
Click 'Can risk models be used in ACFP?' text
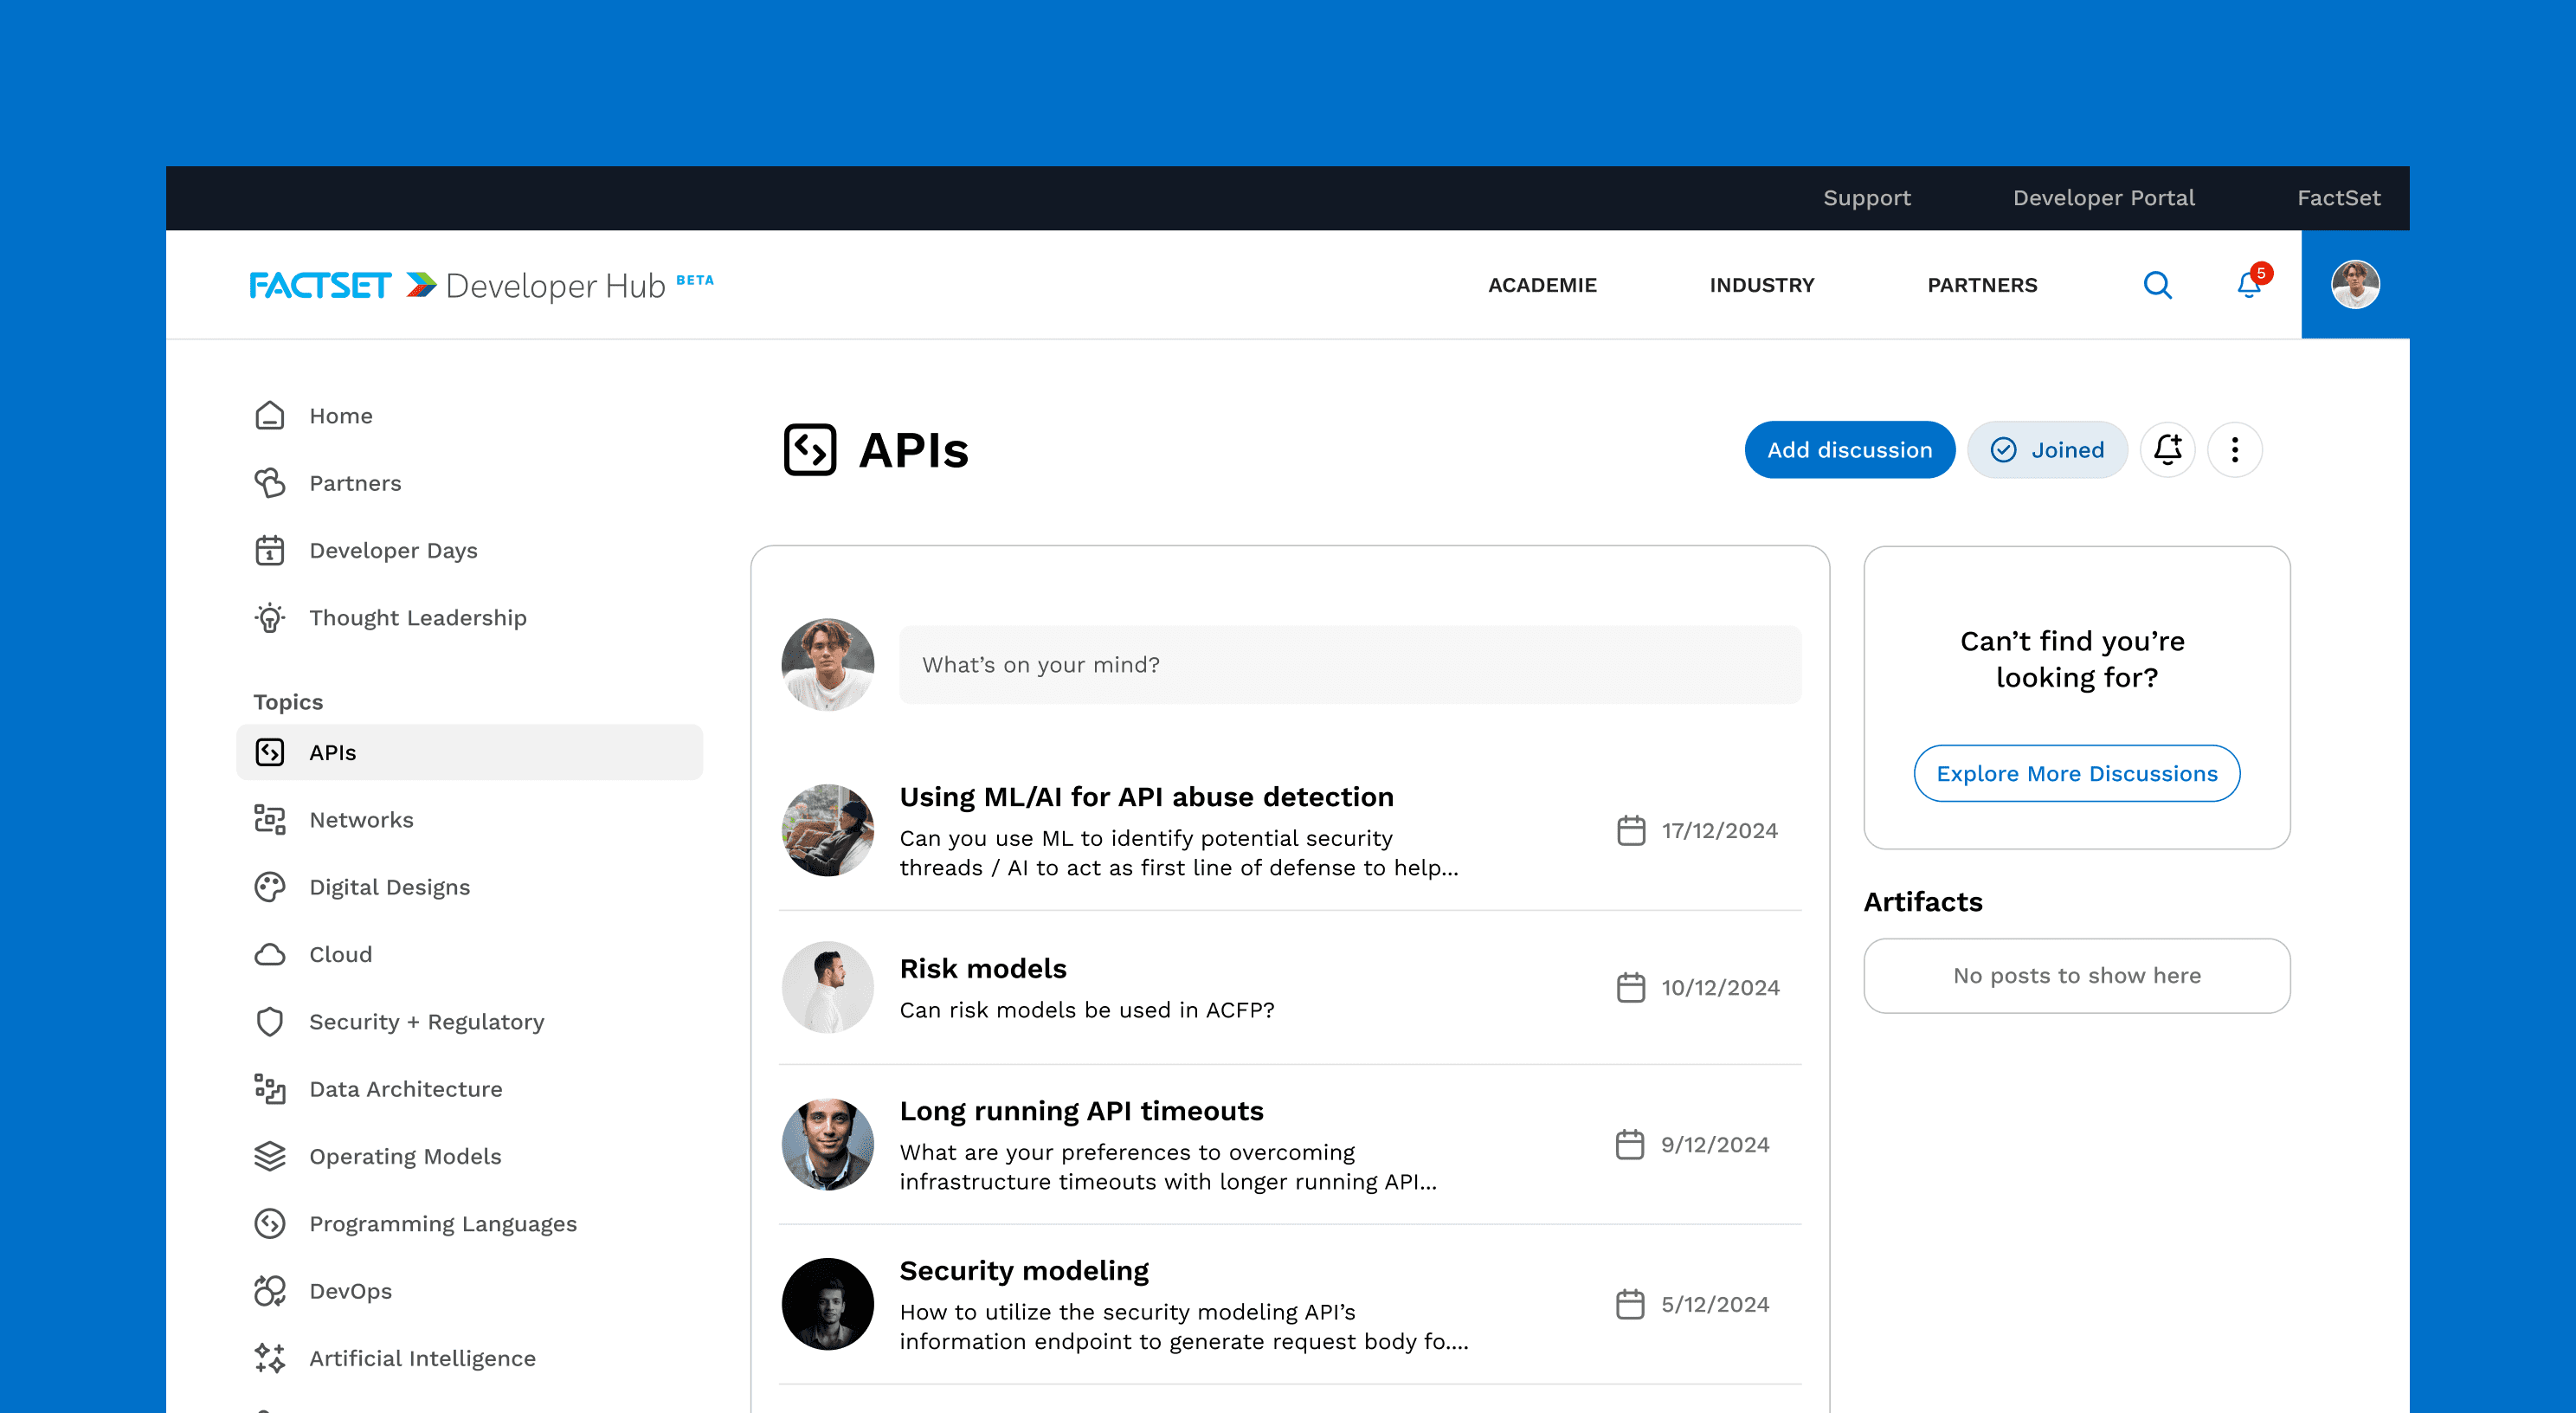tap(1087, 1010)
